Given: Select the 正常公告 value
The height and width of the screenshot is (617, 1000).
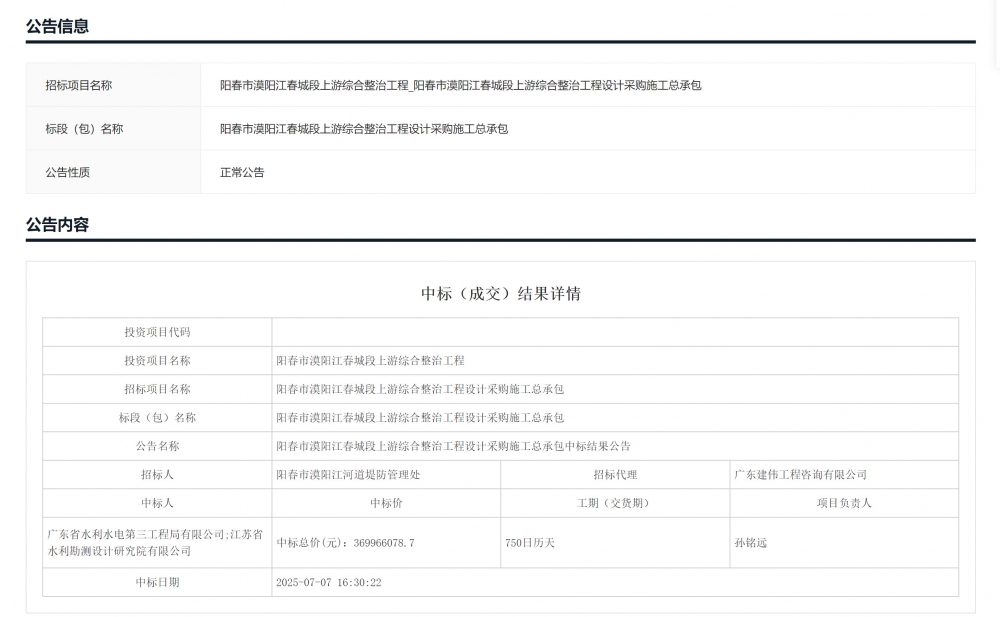Looking at the screenshot, I should [242, 172].
